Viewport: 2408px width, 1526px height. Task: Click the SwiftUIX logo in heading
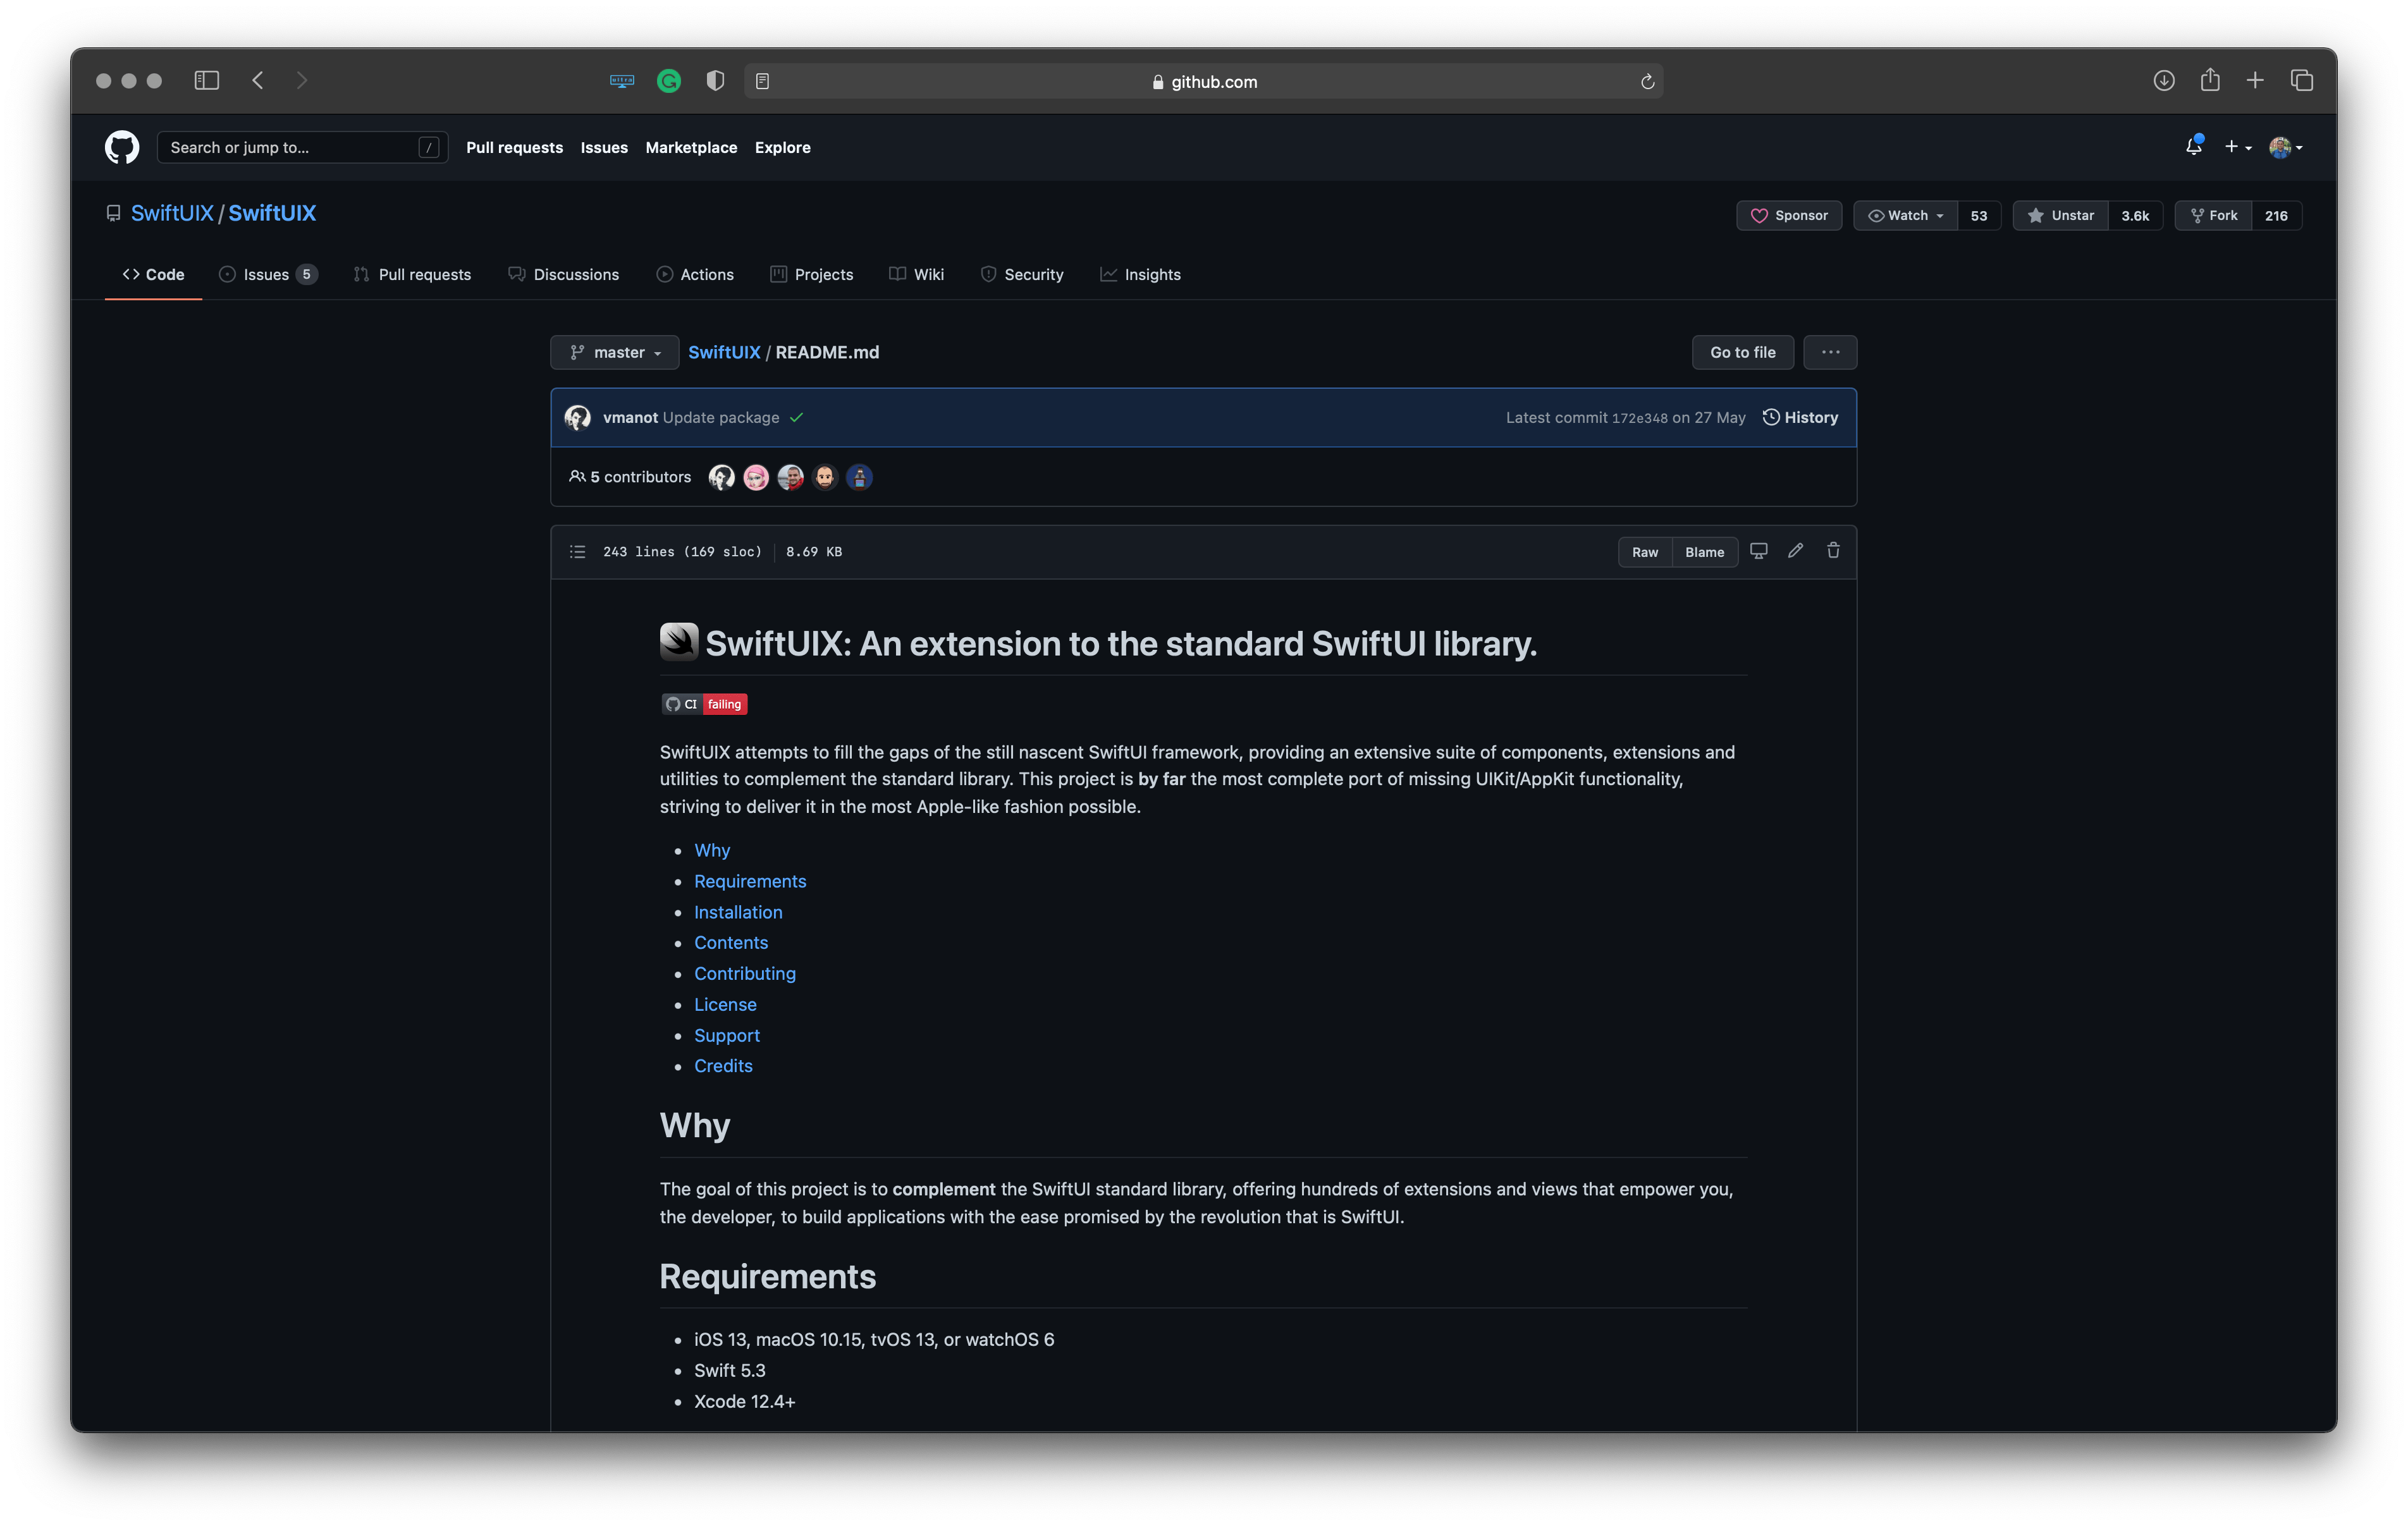[678, 642]
